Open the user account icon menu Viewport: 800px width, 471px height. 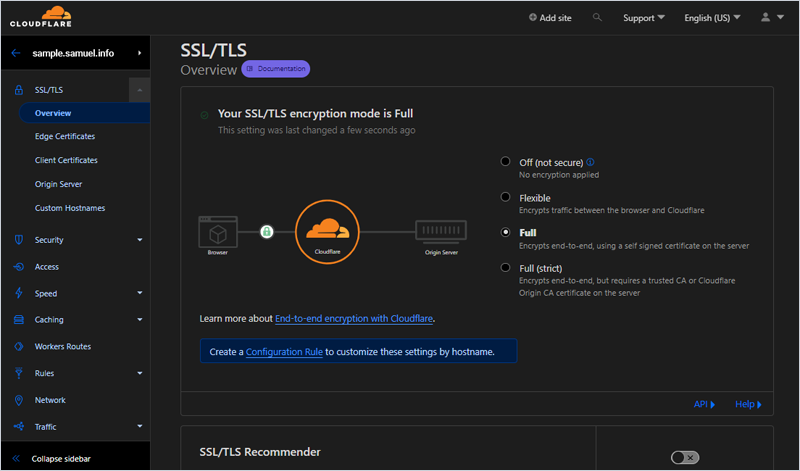coord(765,17)
